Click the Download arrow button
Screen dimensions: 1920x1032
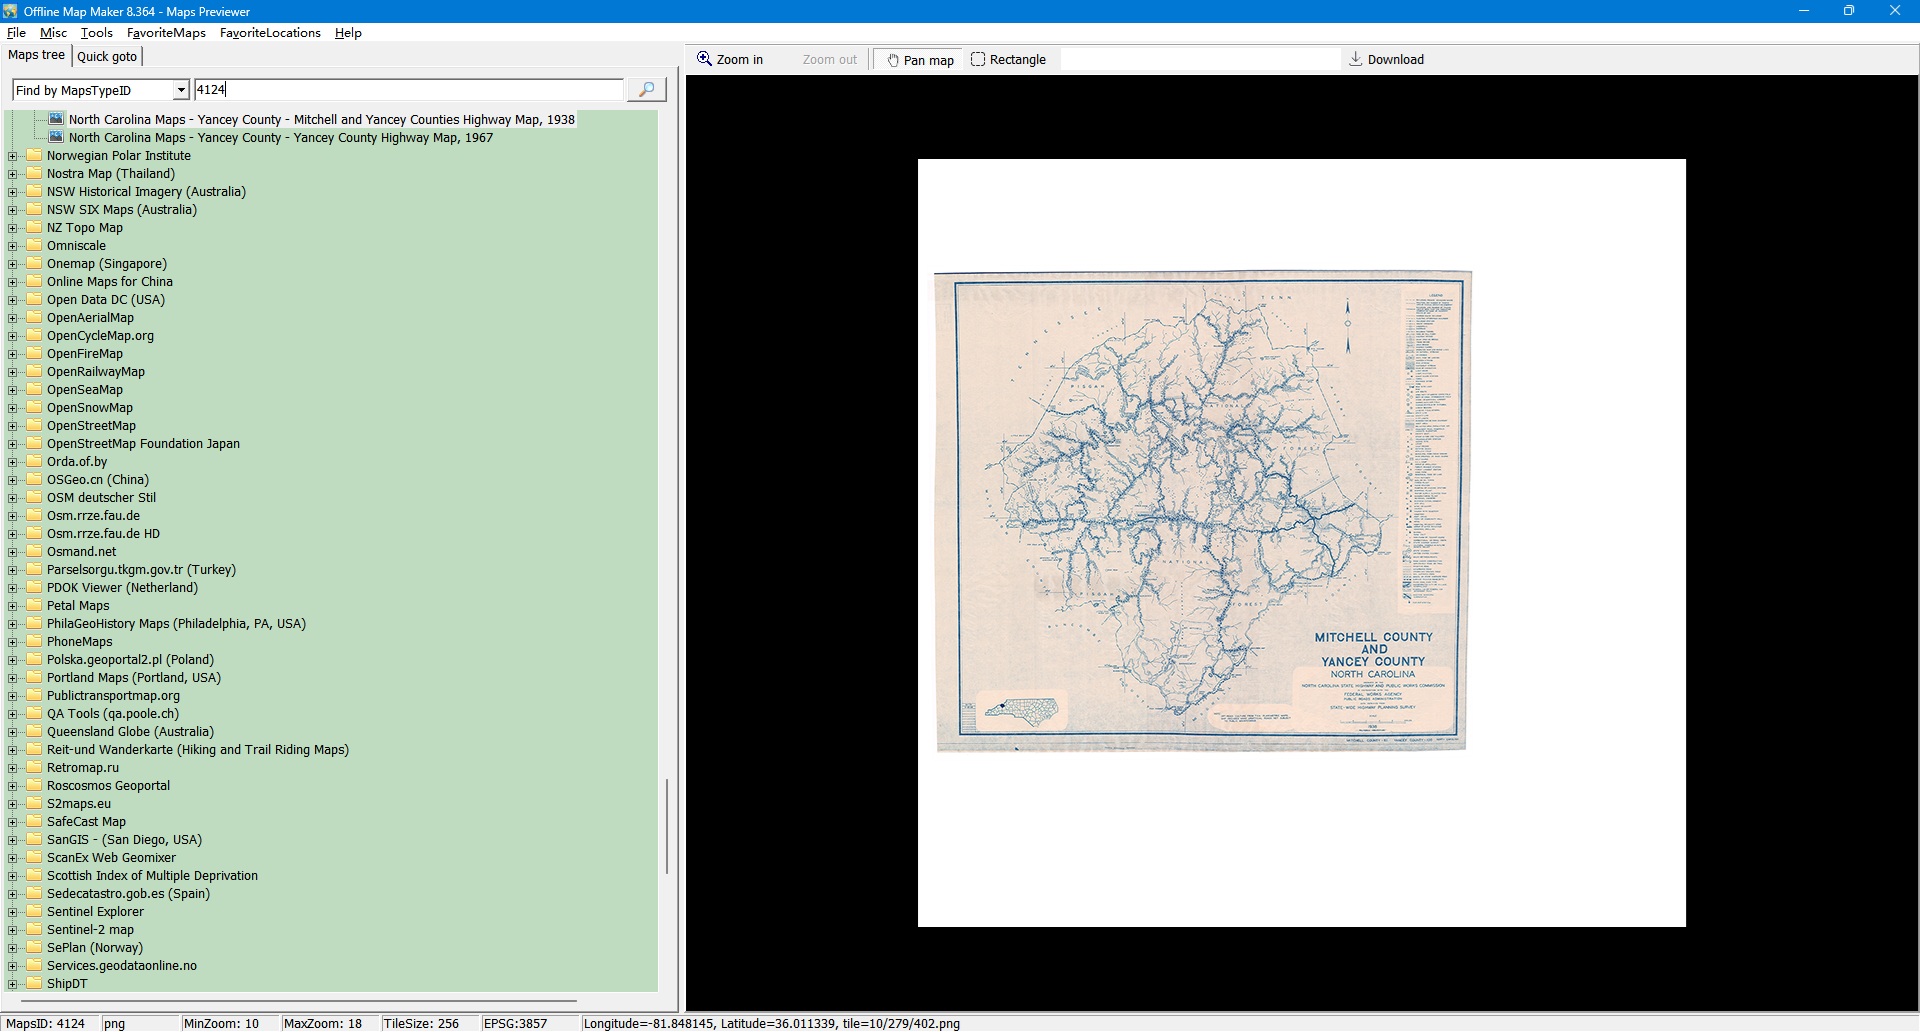[x=1386, y=60]
